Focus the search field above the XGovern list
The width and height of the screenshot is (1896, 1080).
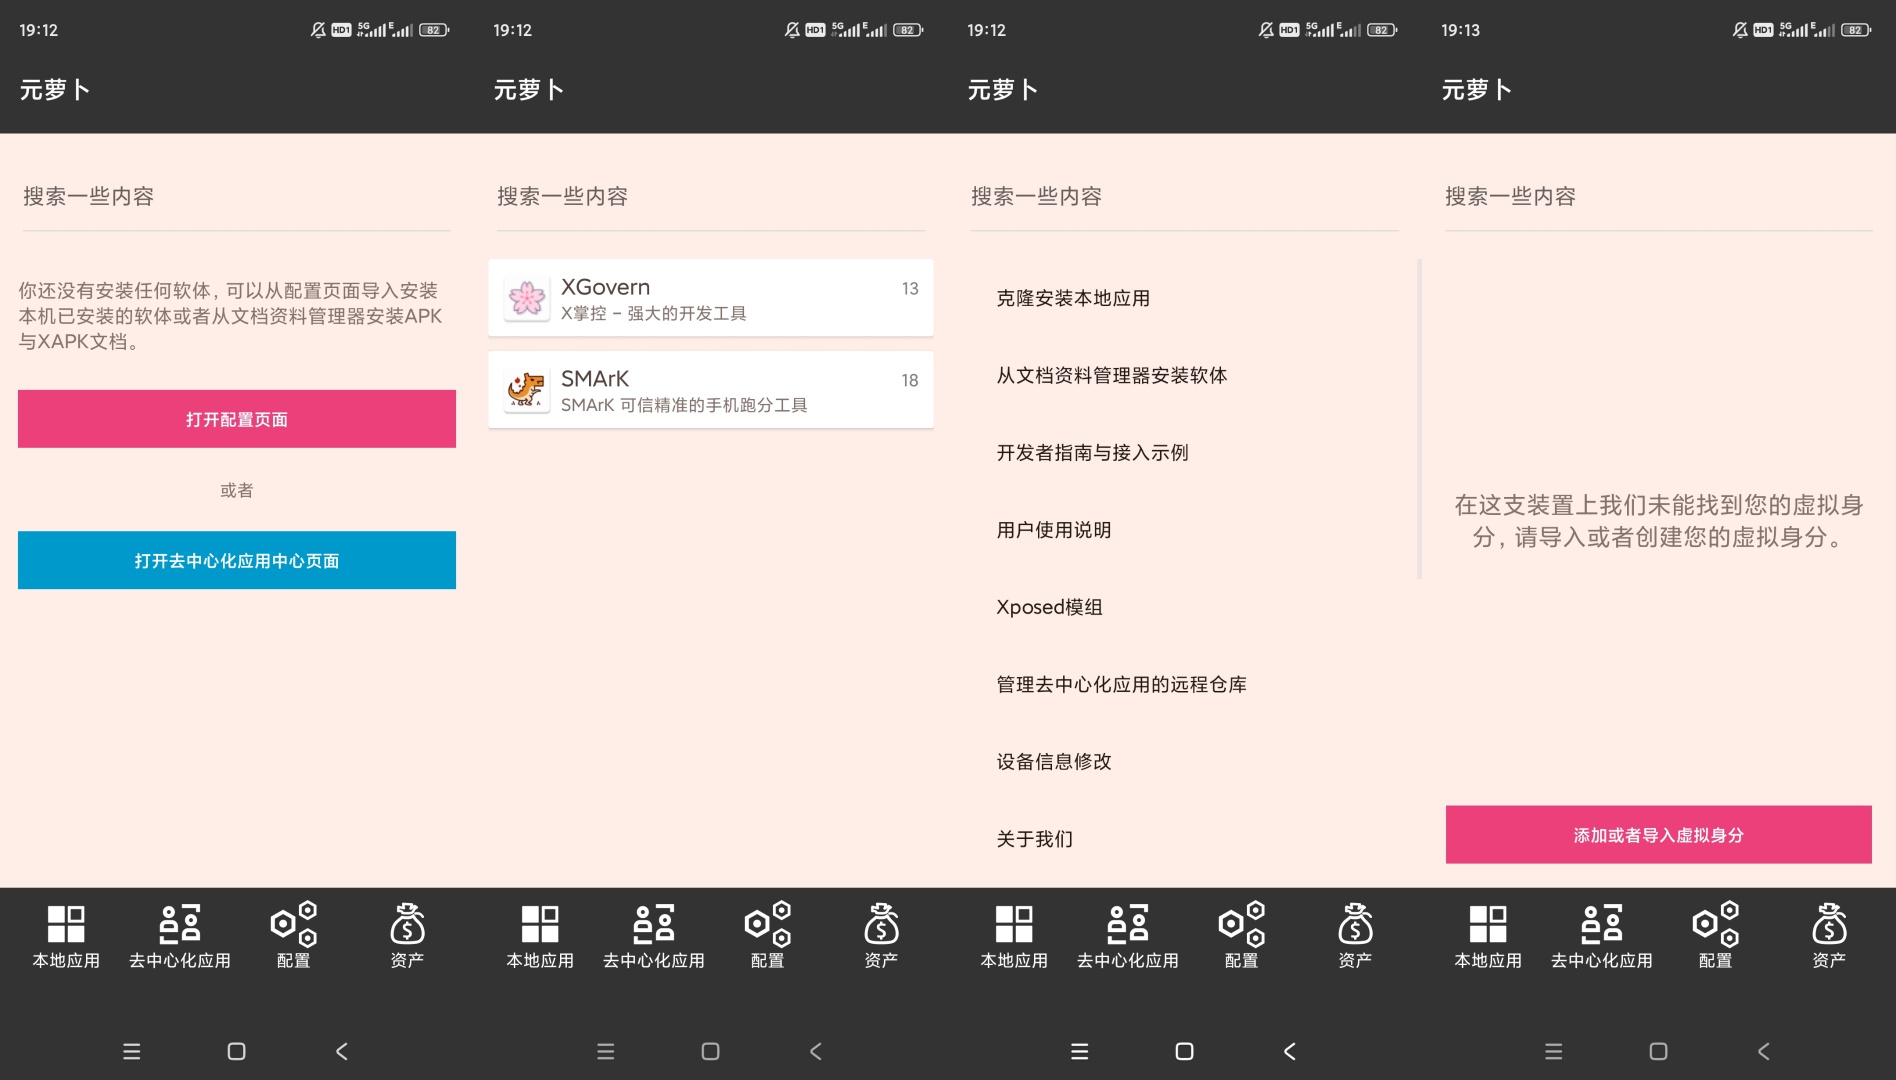point(710,197)
